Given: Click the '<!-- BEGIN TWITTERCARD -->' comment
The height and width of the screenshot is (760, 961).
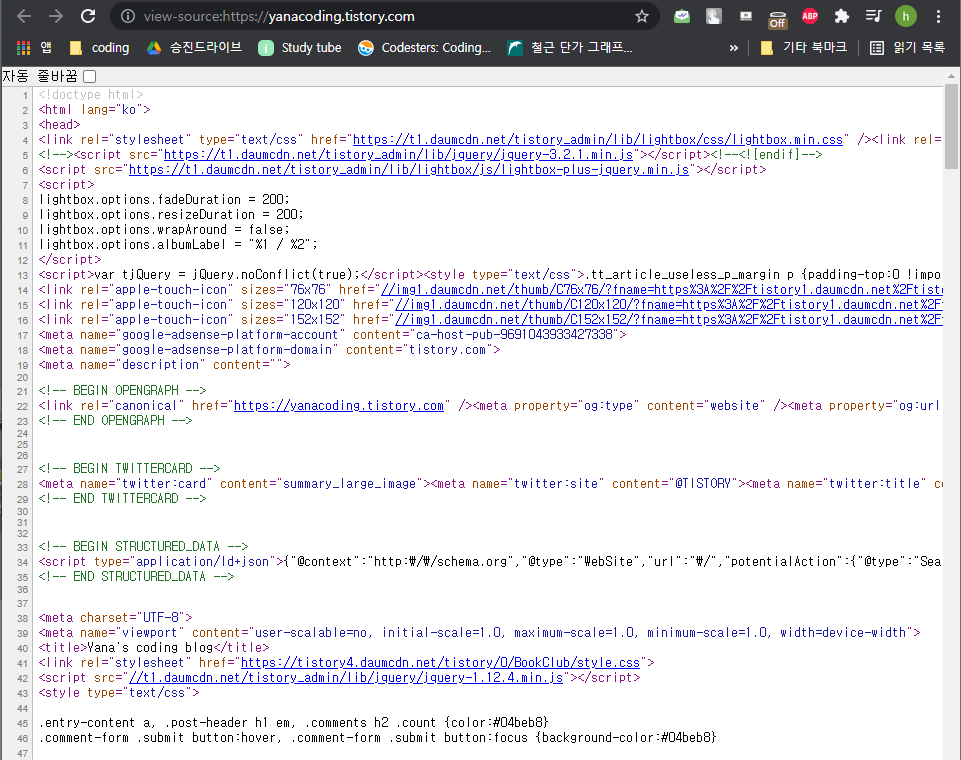Looking at the screenshot, I should coord(129,468).
